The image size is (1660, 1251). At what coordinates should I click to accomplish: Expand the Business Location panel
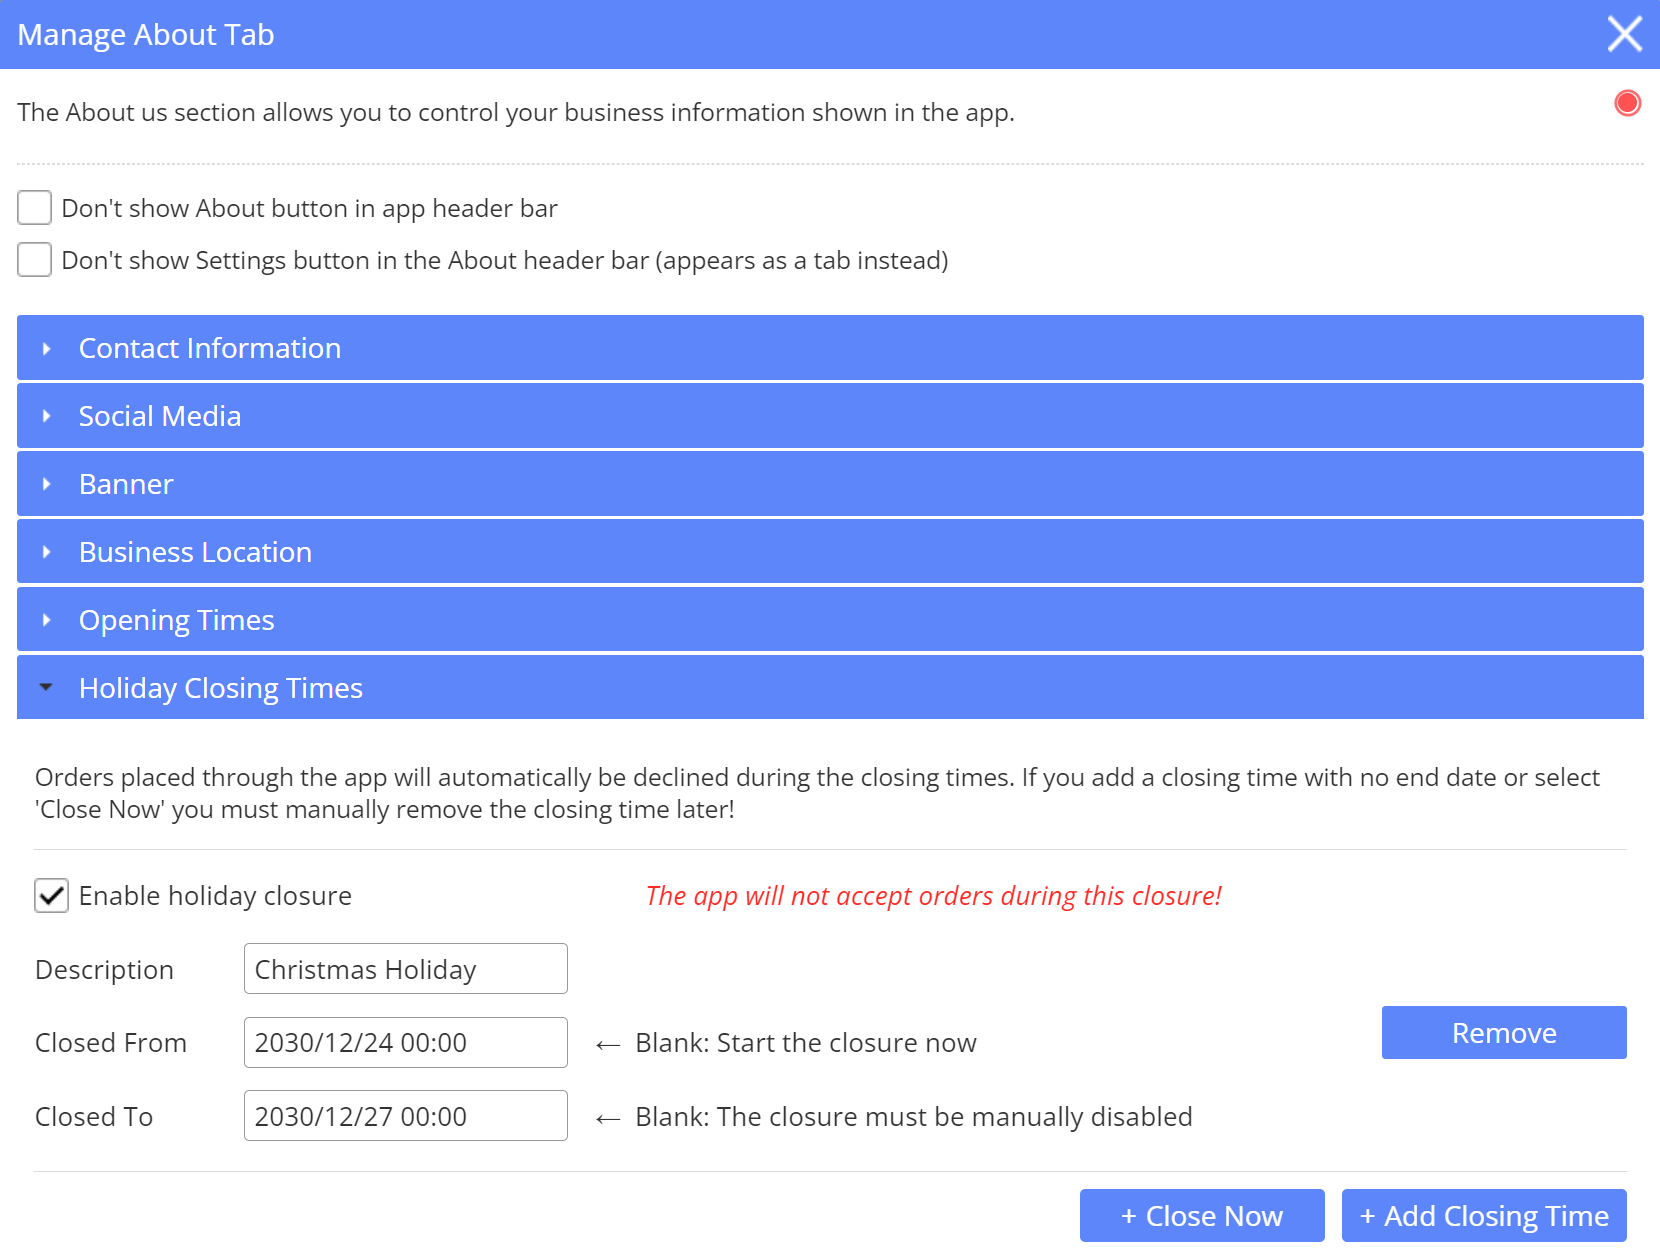195,552
